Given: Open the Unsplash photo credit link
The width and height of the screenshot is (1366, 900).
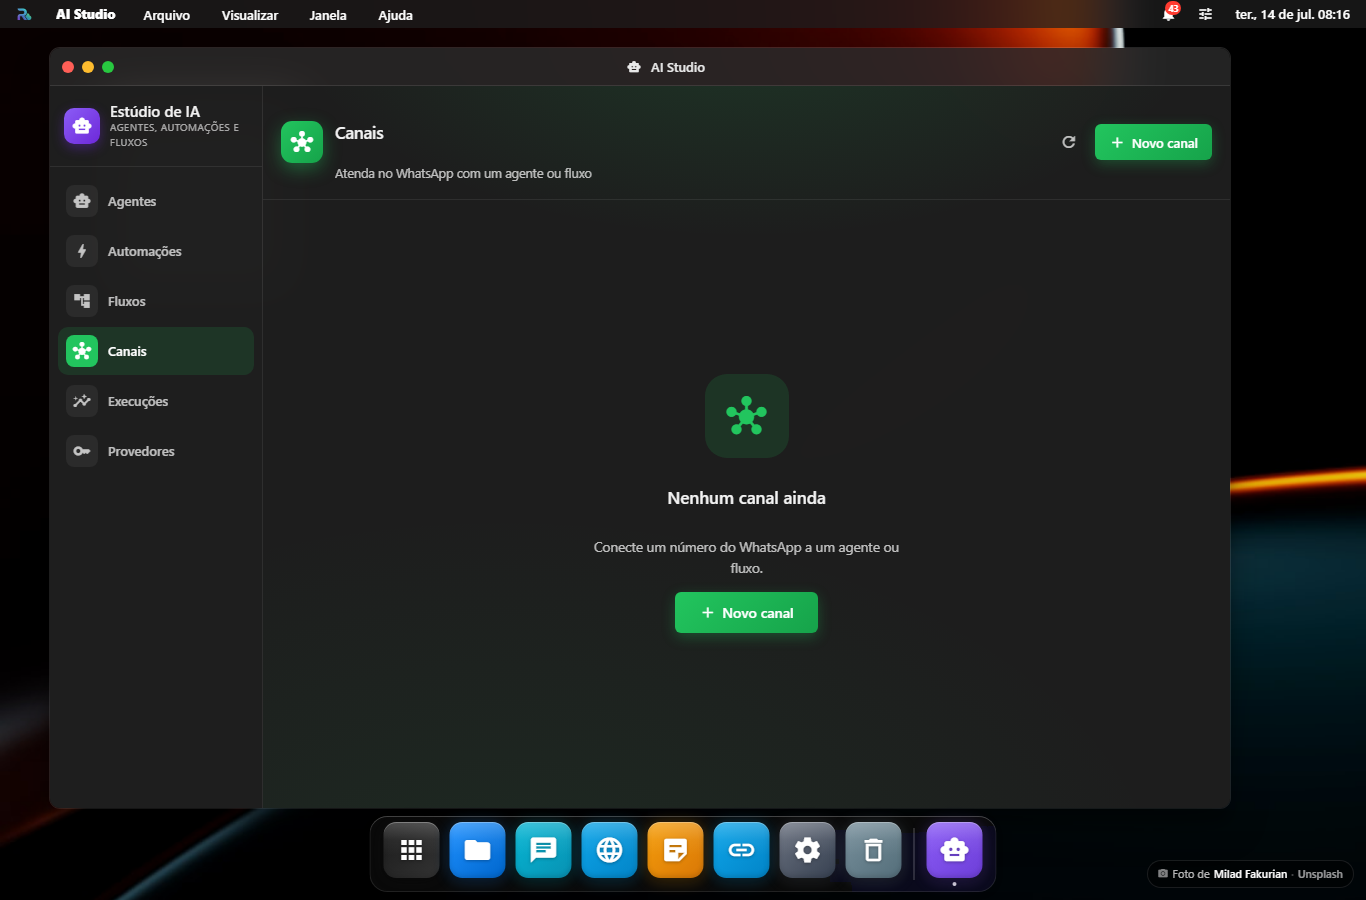Looking at the screenshot, I should tap(1320, 874).
